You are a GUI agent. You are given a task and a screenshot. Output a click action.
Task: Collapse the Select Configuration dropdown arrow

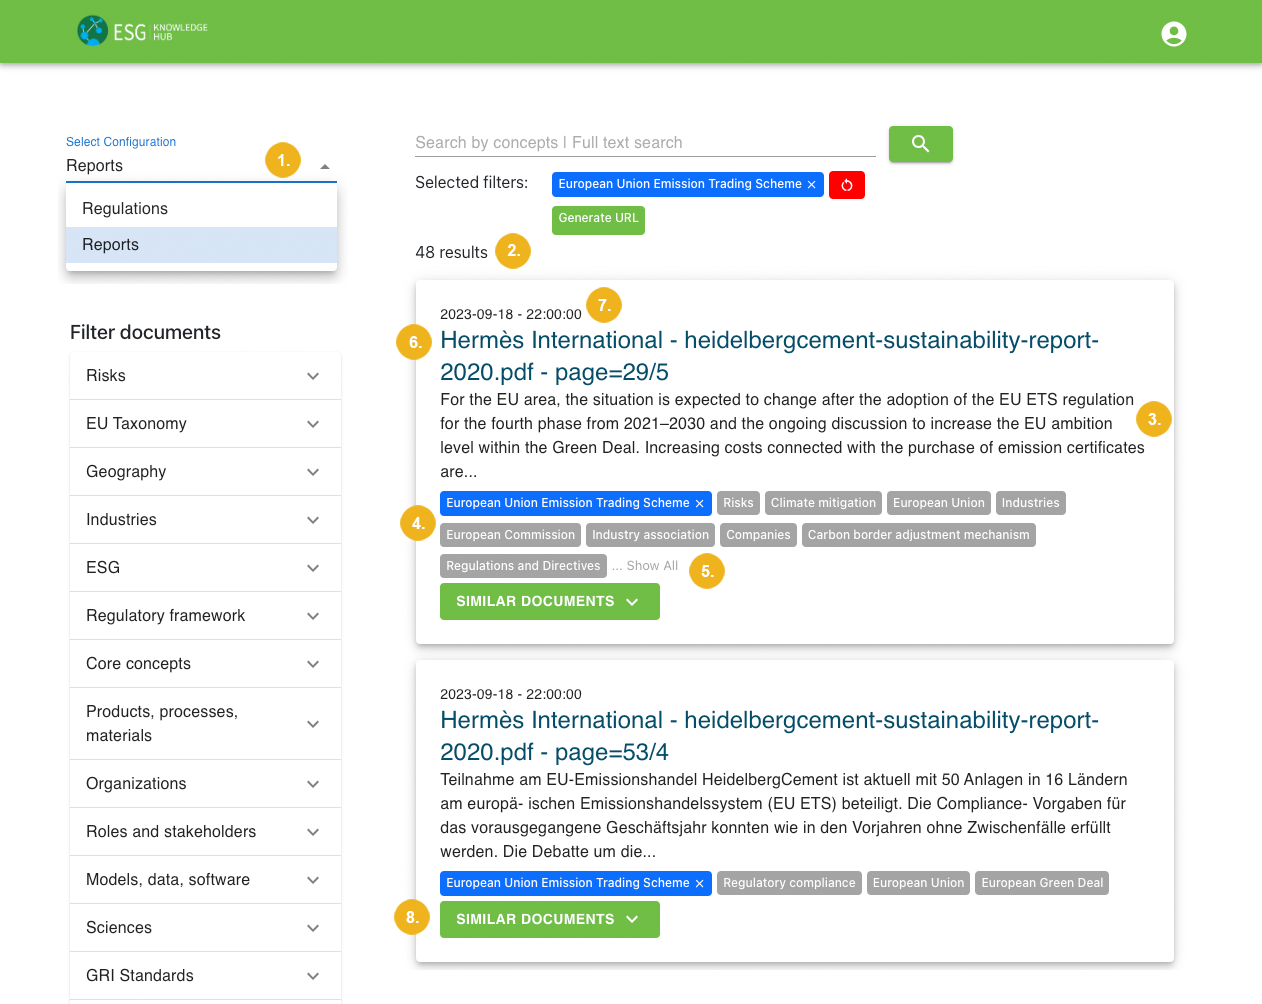click(325, 167)
